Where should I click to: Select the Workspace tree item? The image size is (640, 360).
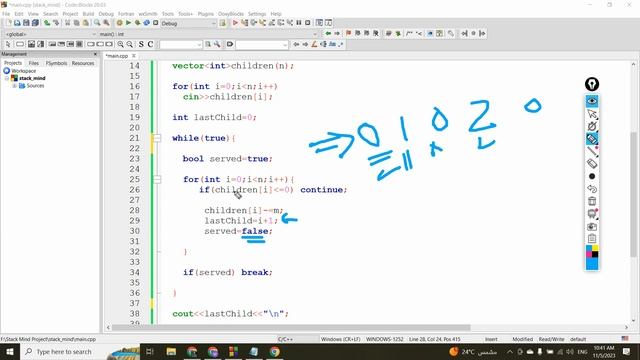(23, 71)
